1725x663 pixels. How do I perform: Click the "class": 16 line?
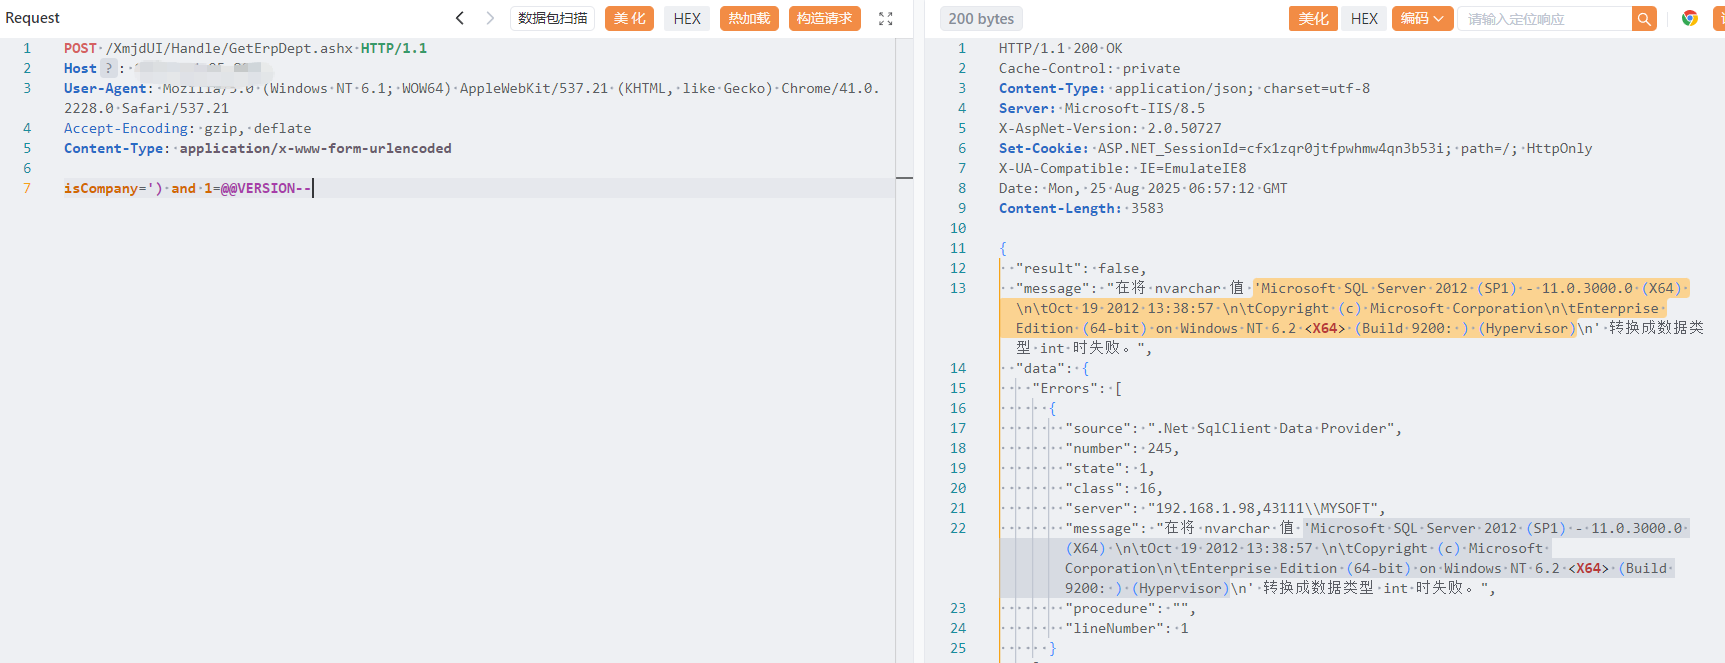[1114, 488]
